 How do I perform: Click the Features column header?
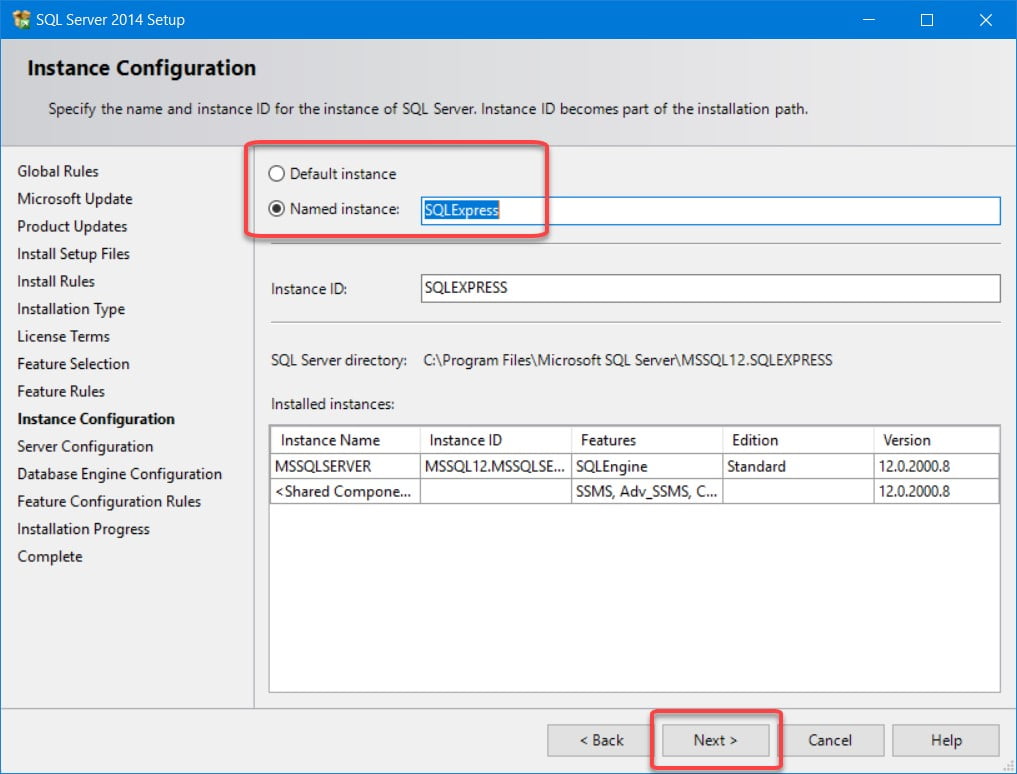pos(647,440)
